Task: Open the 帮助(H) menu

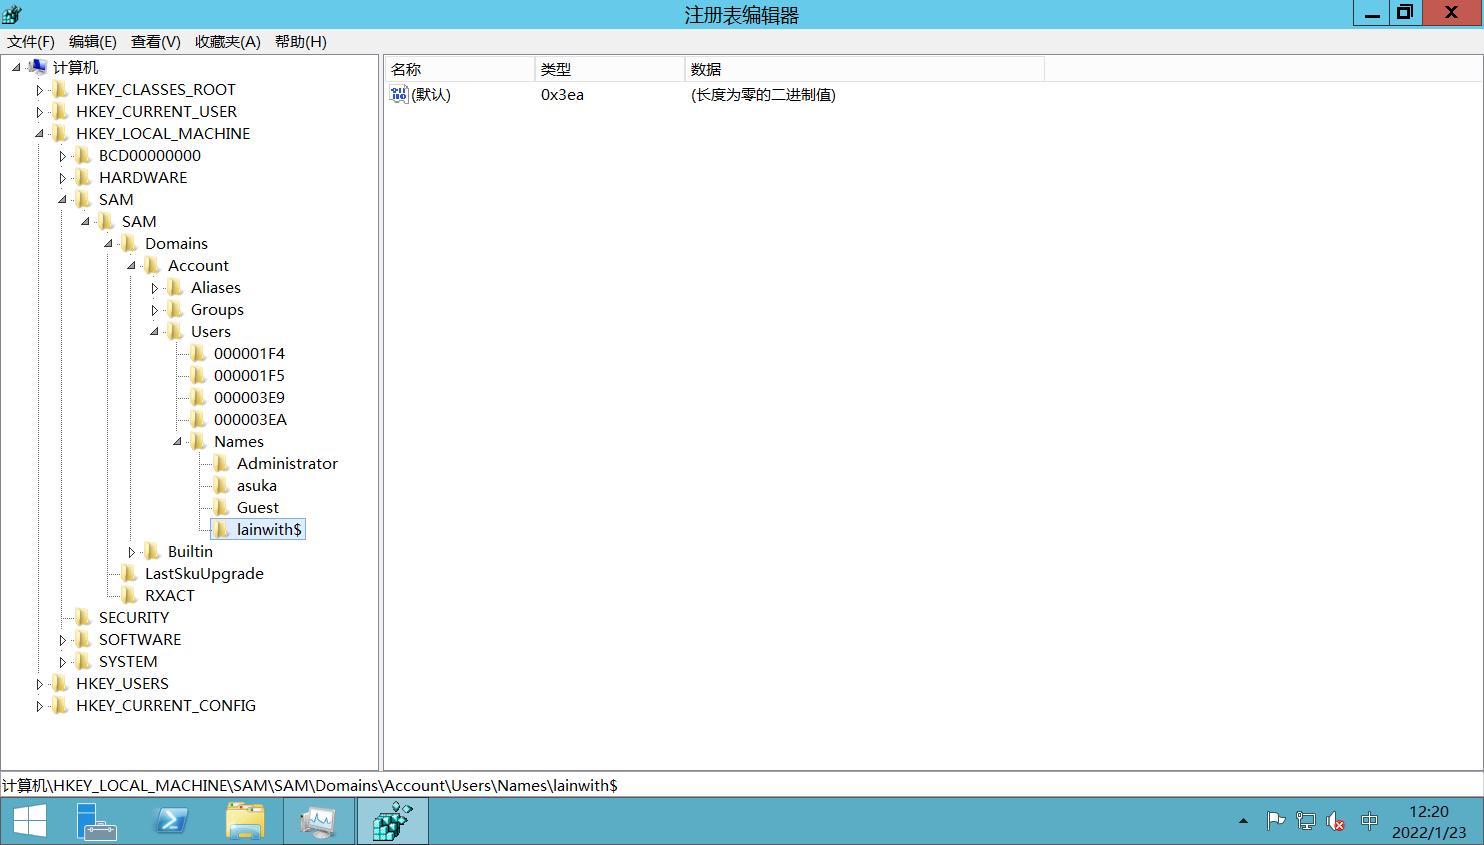Action: tap(301, 41)
